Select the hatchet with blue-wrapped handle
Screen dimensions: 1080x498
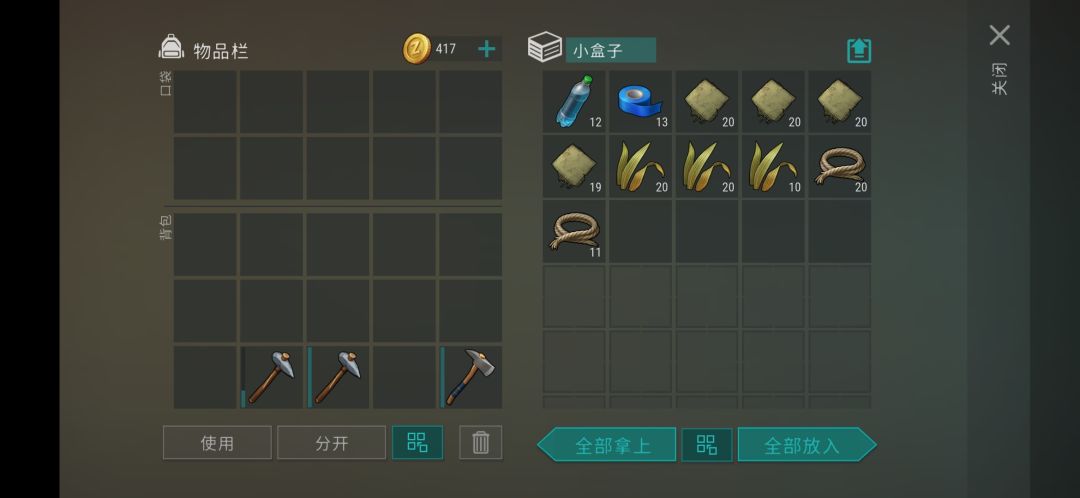[x=471, y=377]
